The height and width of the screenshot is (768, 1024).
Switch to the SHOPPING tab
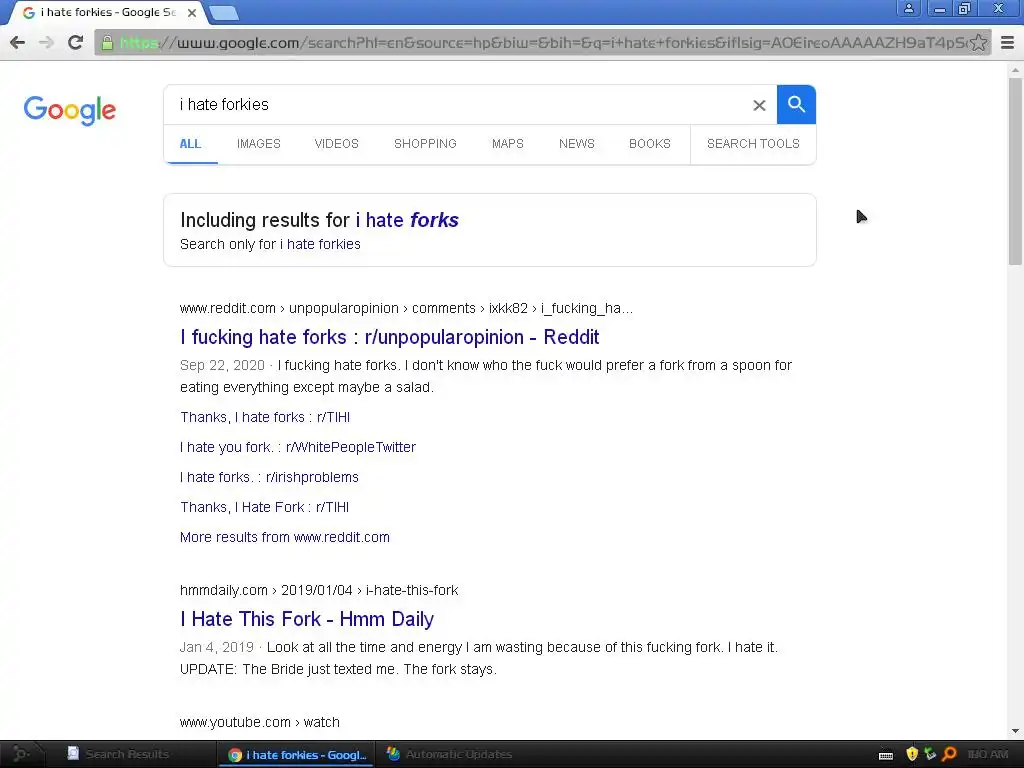pyautogui.click(x=425, y=144)
